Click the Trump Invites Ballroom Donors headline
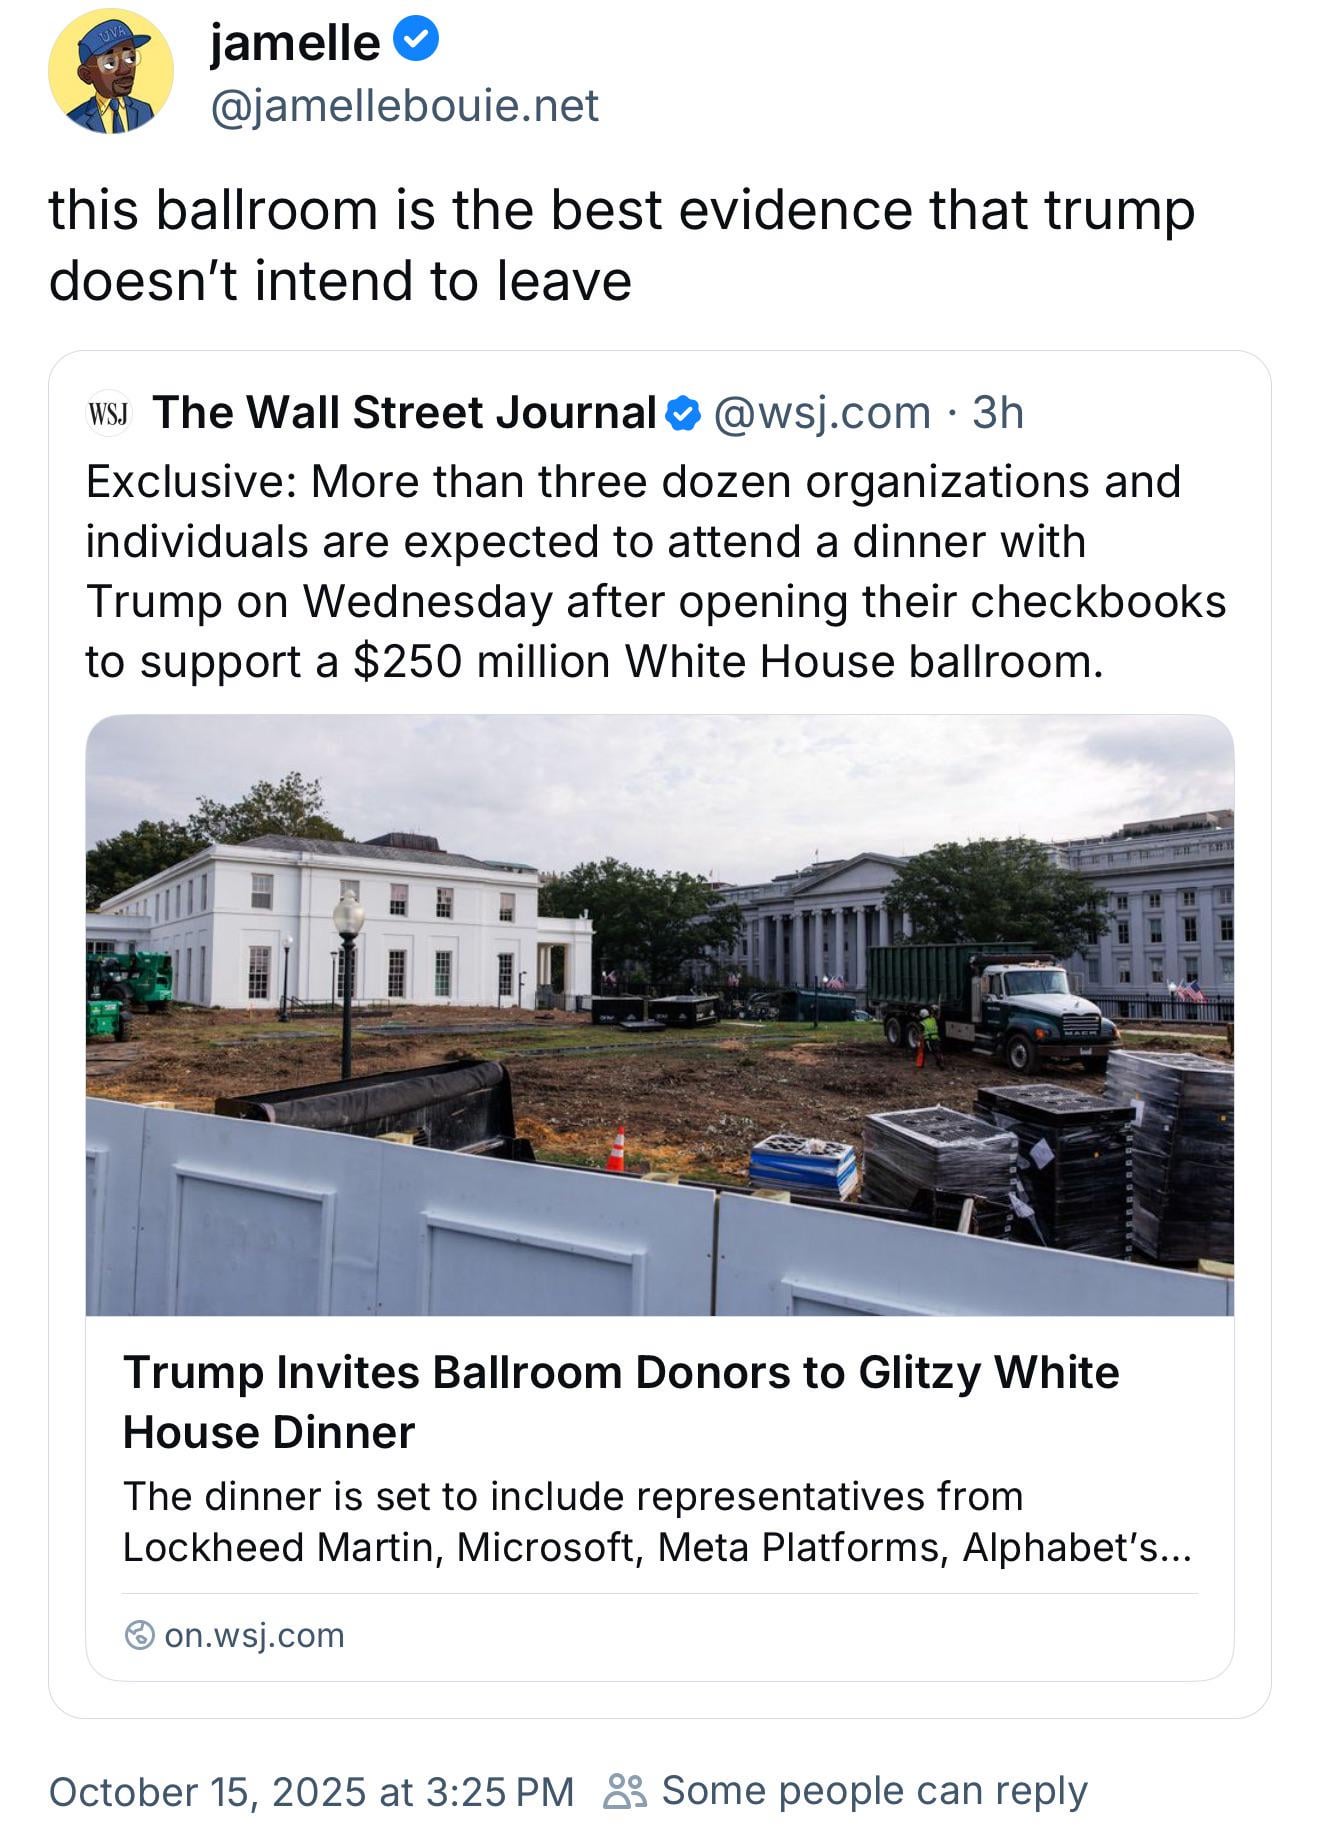This screenshot has height=1829, width=1320. 620,1401
